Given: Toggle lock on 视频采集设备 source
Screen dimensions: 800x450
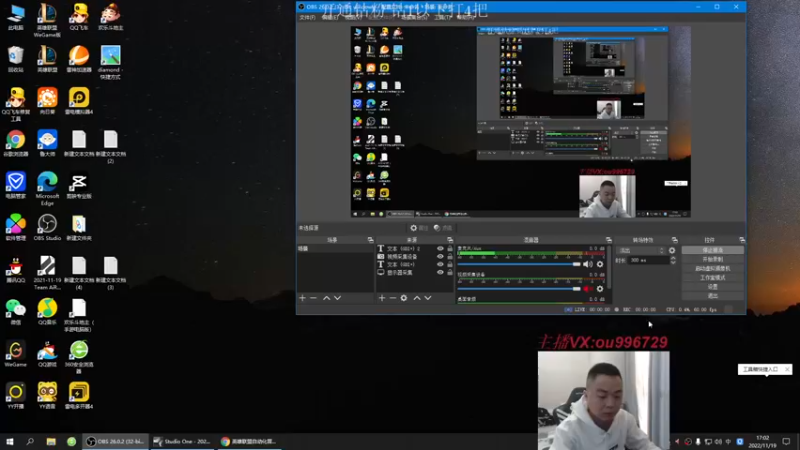Looking at the screenshot, I should [x=449, y=257].
